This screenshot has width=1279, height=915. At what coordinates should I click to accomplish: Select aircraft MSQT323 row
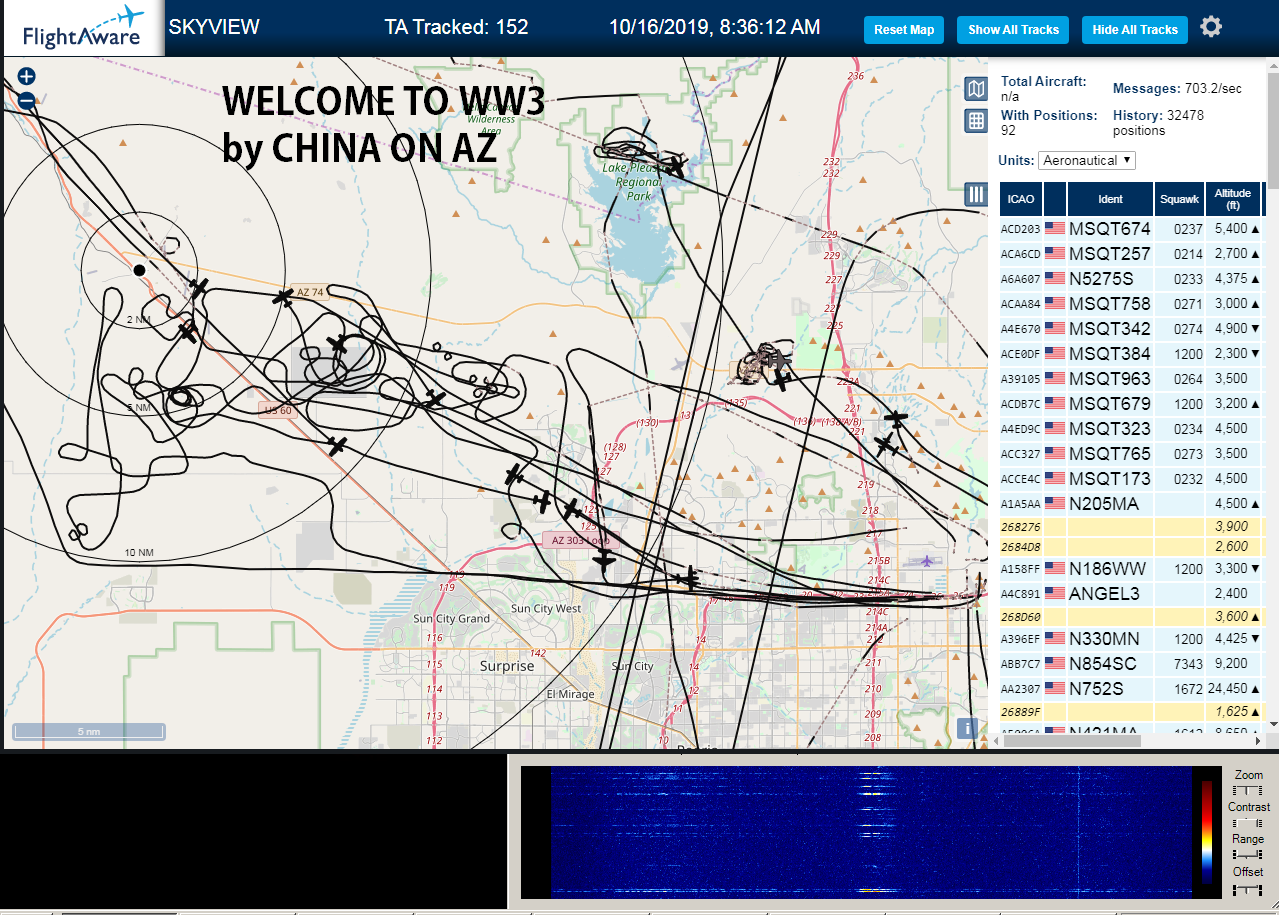[x=1132, y=429]
